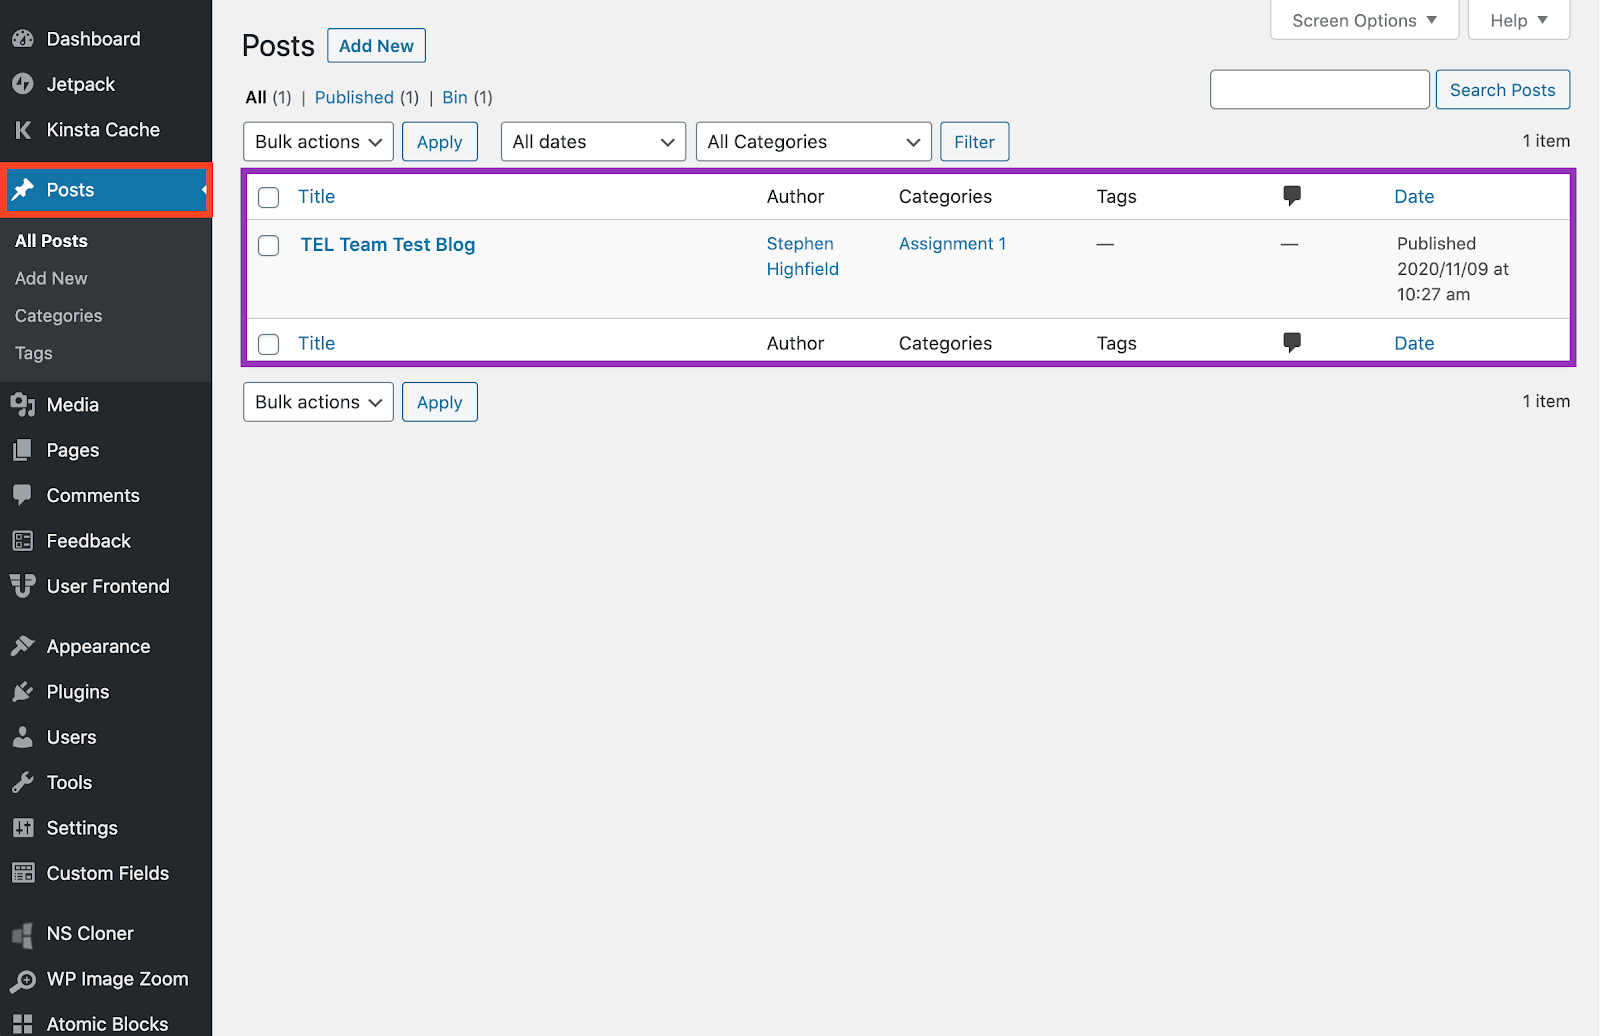The height and width of the screenshot is (1036, 1600).
Task: Open Add New in the Posts submenu
Action: point(51,279)
